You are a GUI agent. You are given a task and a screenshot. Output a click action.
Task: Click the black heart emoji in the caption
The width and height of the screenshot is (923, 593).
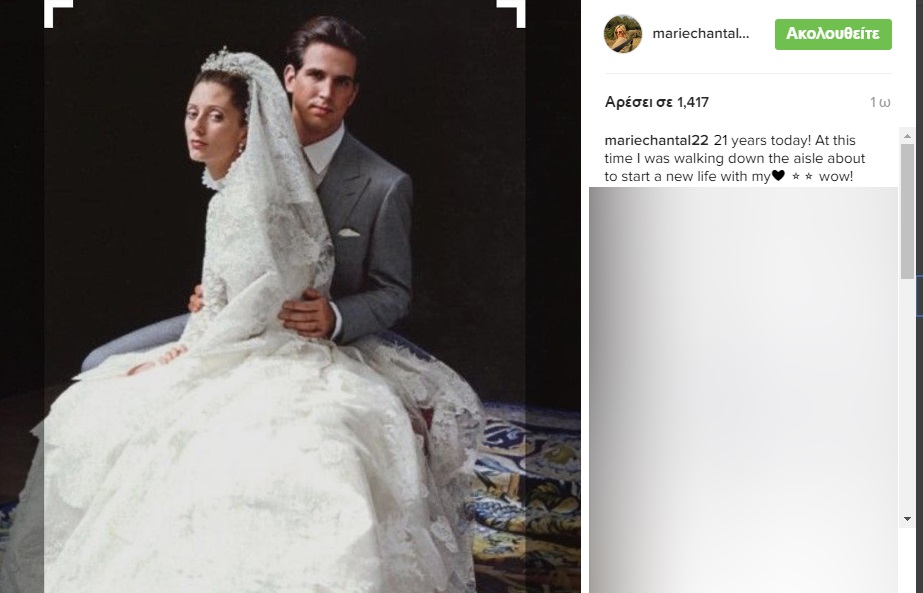pos(778,175)
